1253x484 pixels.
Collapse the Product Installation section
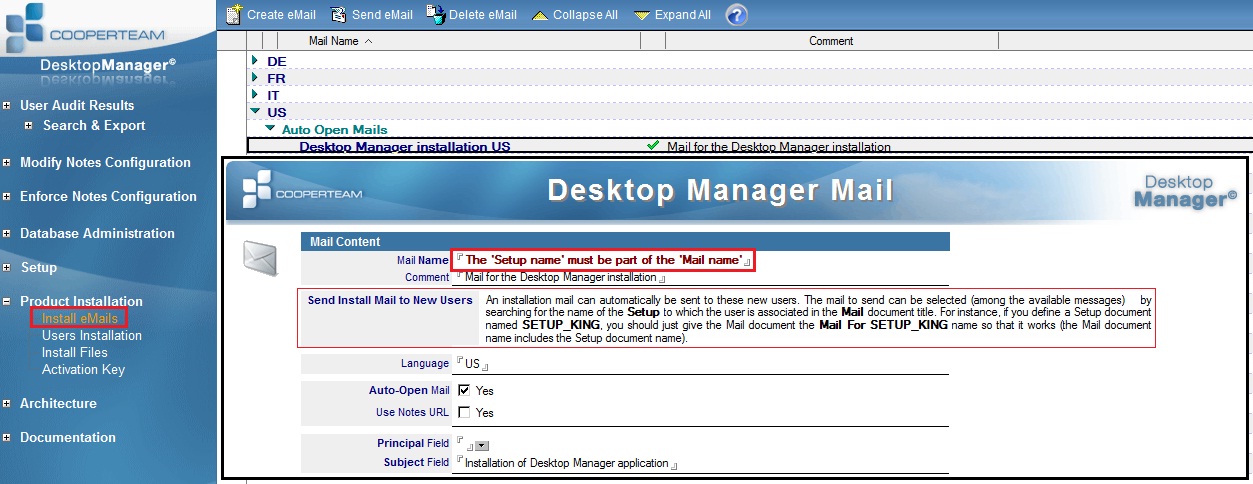pyautogui.click(x=8, y=301)
